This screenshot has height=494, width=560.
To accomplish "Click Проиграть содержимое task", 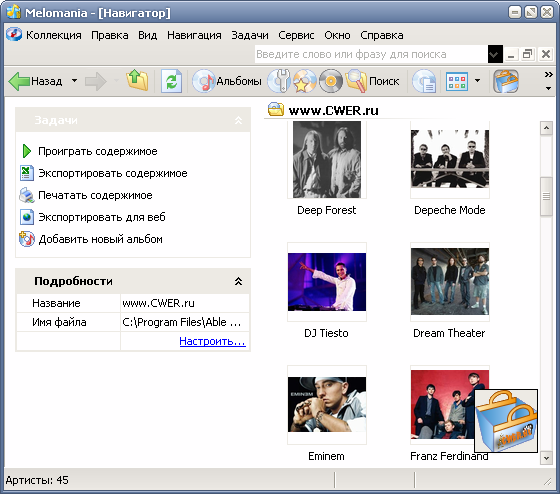I will (x=98, y=151).
